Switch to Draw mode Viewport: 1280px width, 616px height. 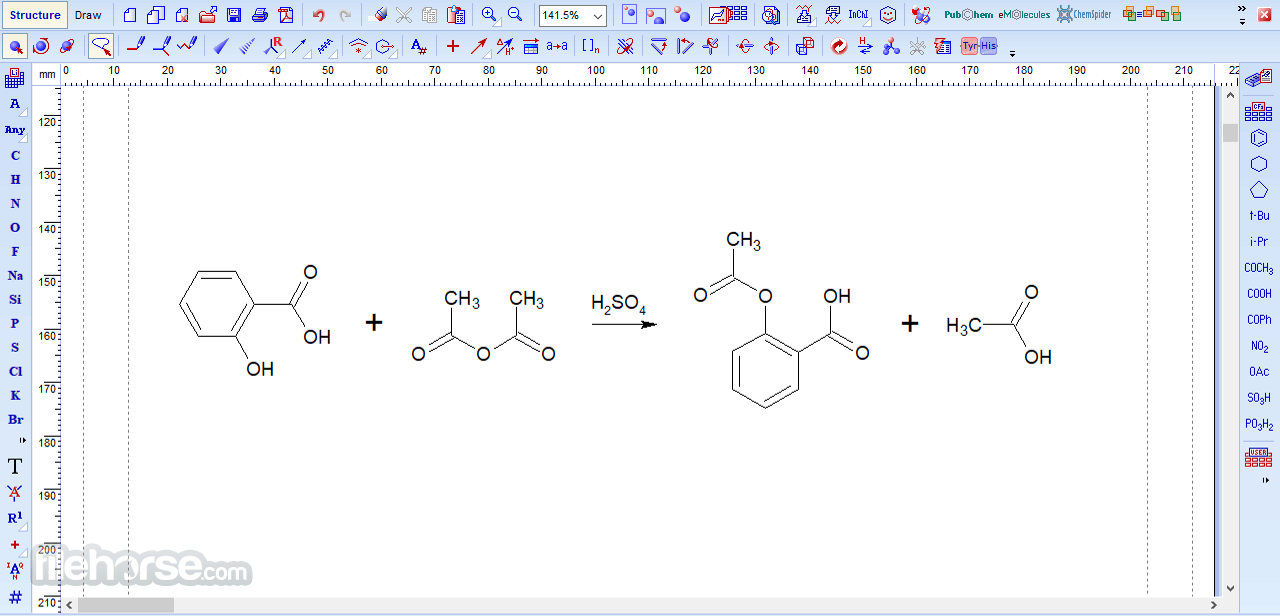[x=88, y=15]
